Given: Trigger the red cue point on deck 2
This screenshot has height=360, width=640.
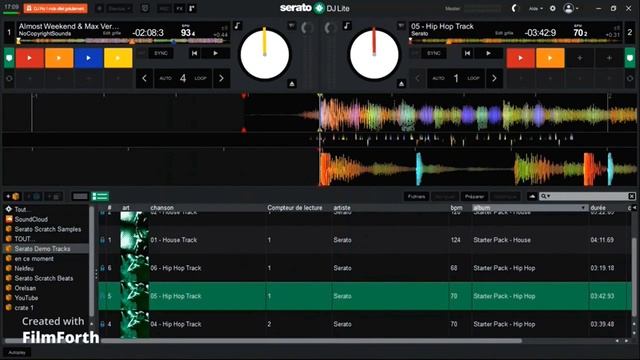Looking at the screenshot, I should (x=520, y=58).
